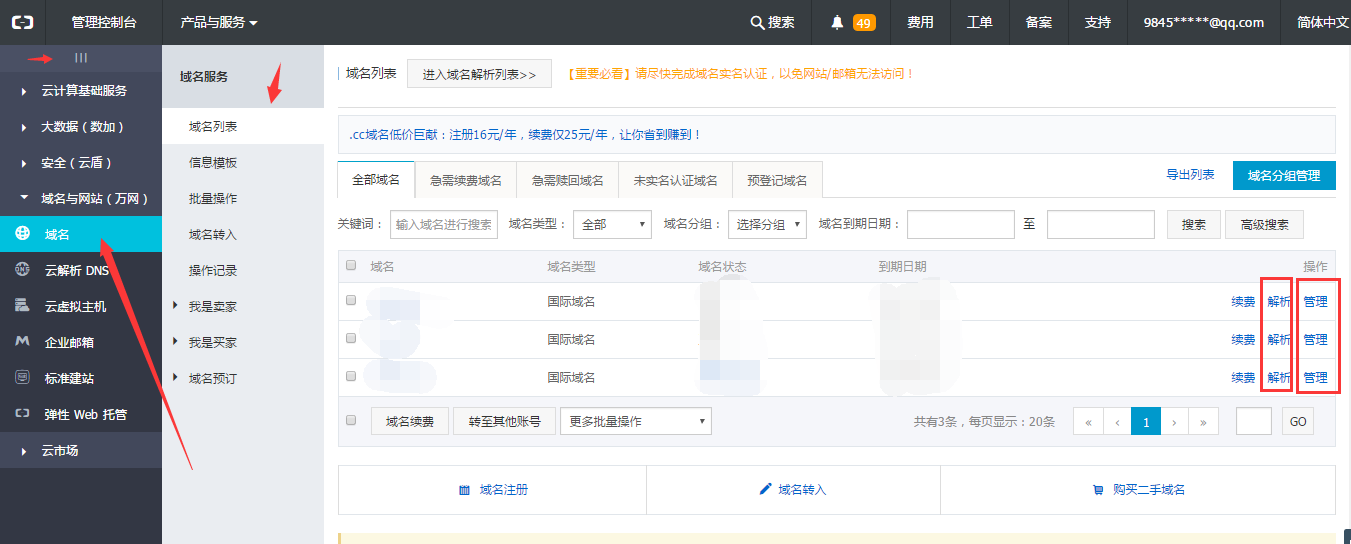The image size is (1351, 544).
Task: Click 域名续费 batch button
Action: [x=410, y=421]
